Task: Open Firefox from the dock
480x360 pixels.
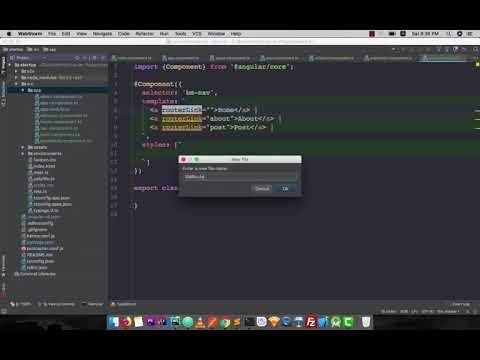Action: pos(126,322)
